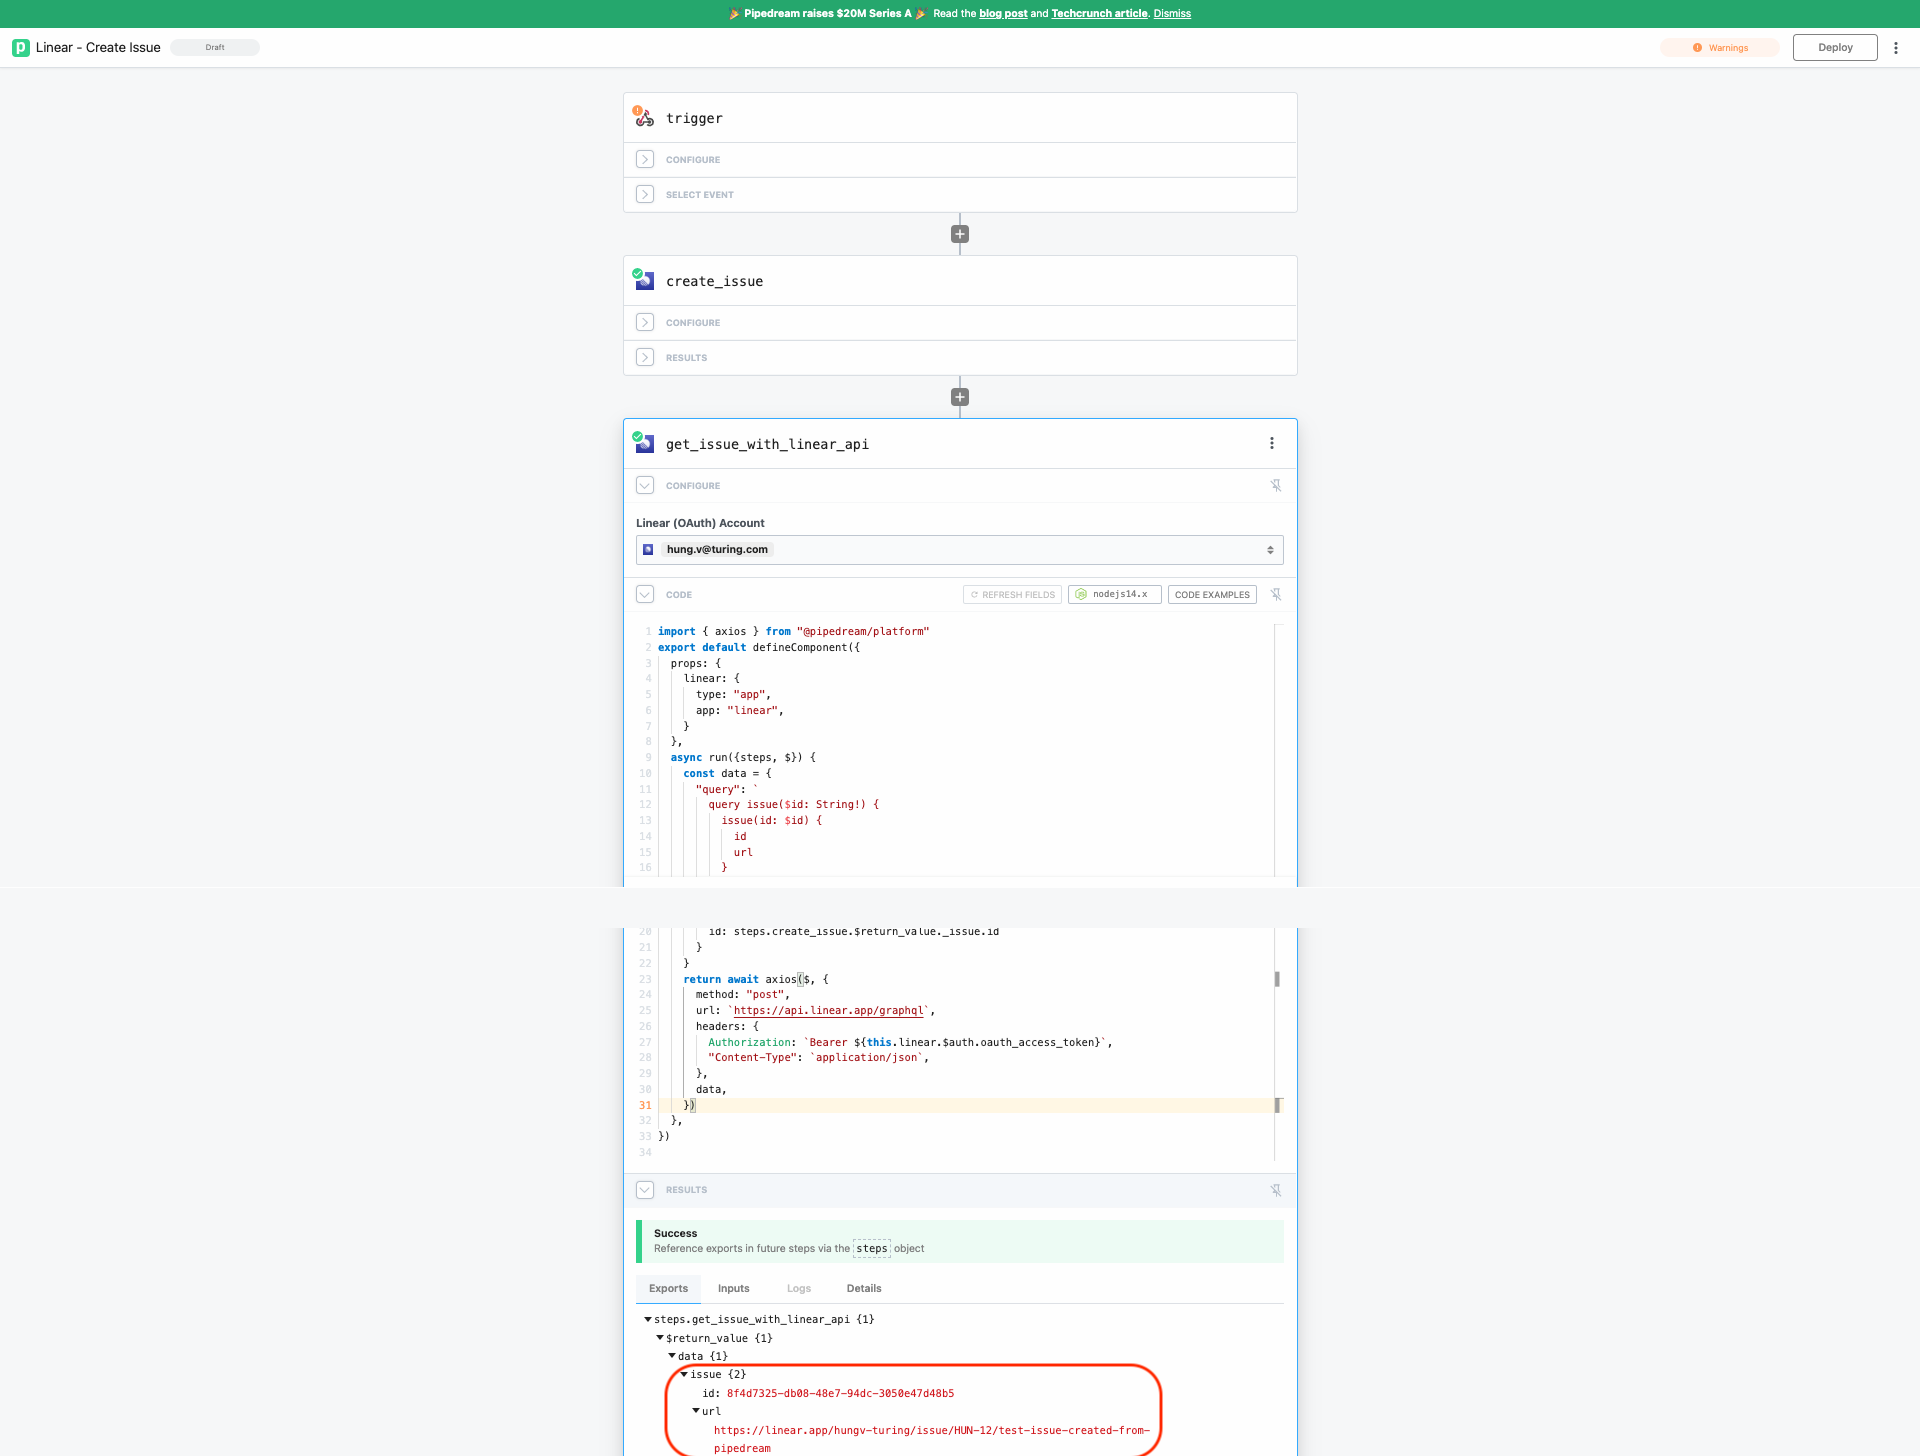Switch to the Logs tab

pyautogui.click(x=798, y=1288)
